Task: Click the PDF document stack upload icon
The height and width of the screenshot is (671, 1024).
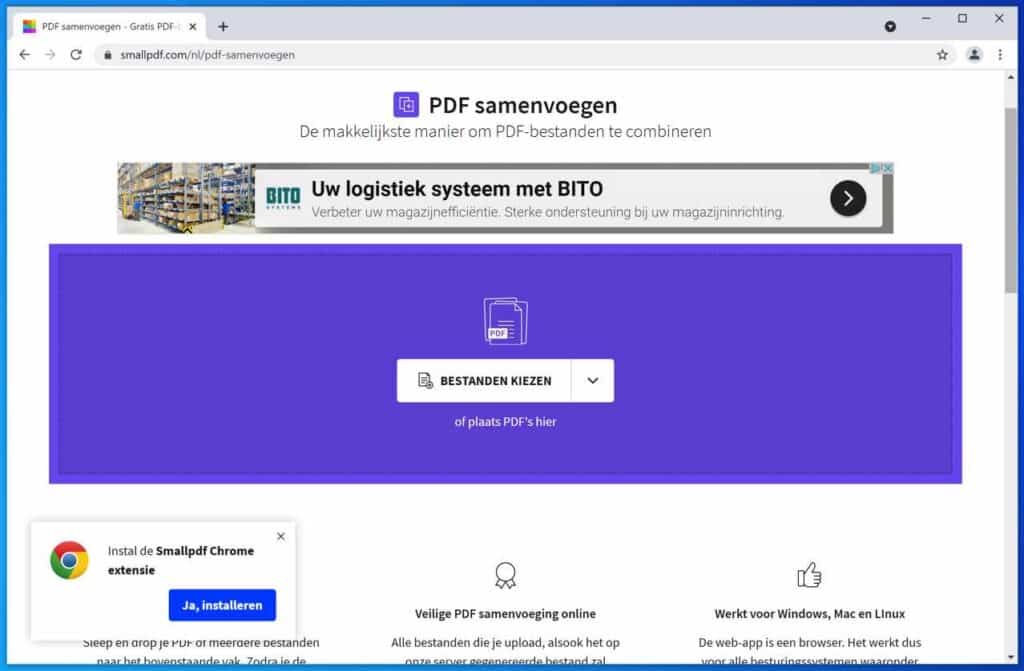Action: (504, 318)
